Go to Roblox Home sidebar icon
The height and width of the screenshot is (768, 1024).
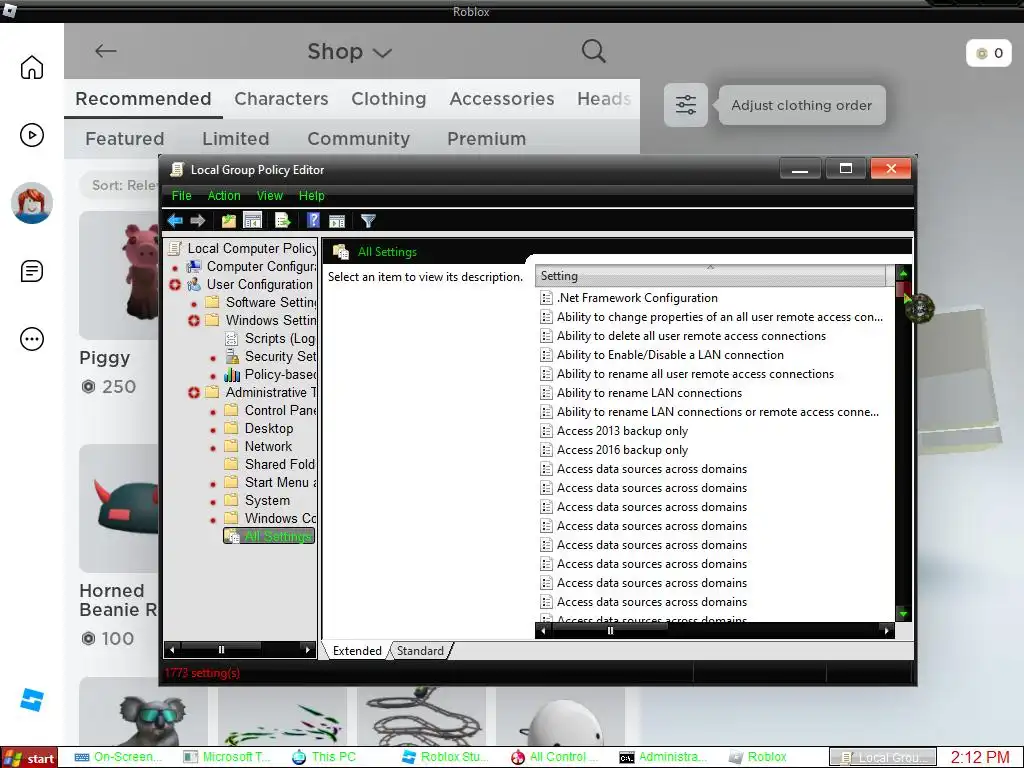[31, 67]
